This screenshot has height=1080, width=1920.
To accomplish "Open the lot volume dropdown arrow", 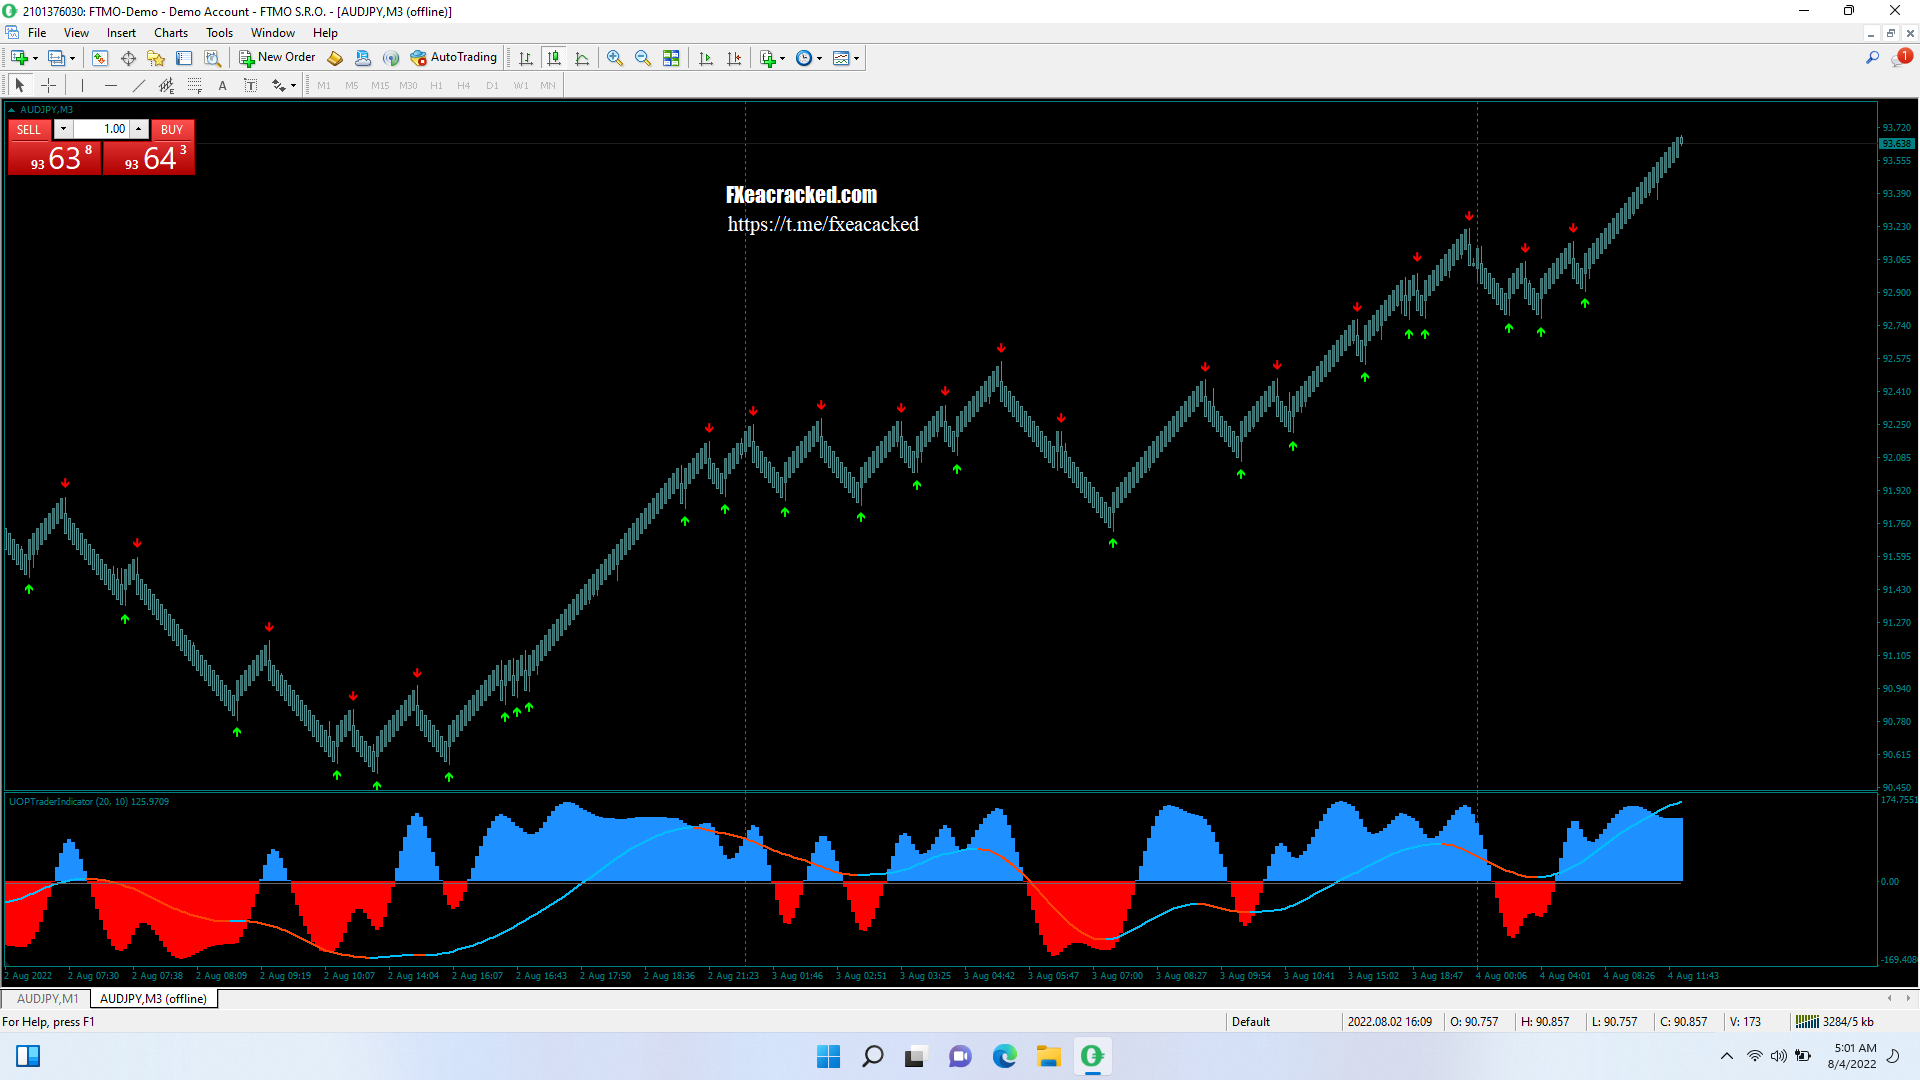I will [x=63, y=129].
